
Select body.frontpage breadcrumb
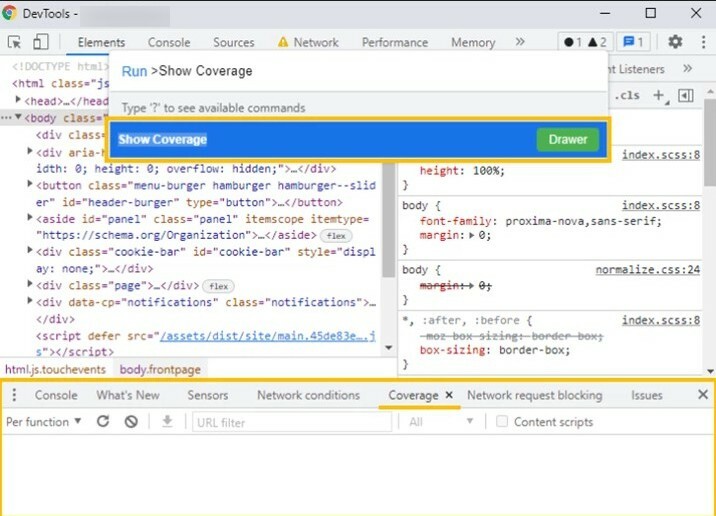point(160,369)
